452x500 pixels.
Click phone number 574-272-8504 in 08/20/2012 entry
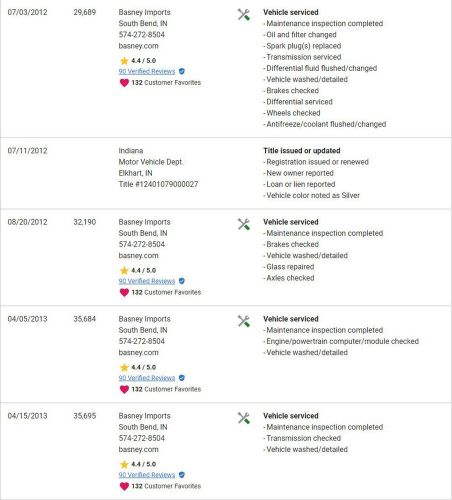[x=142, y=244]
